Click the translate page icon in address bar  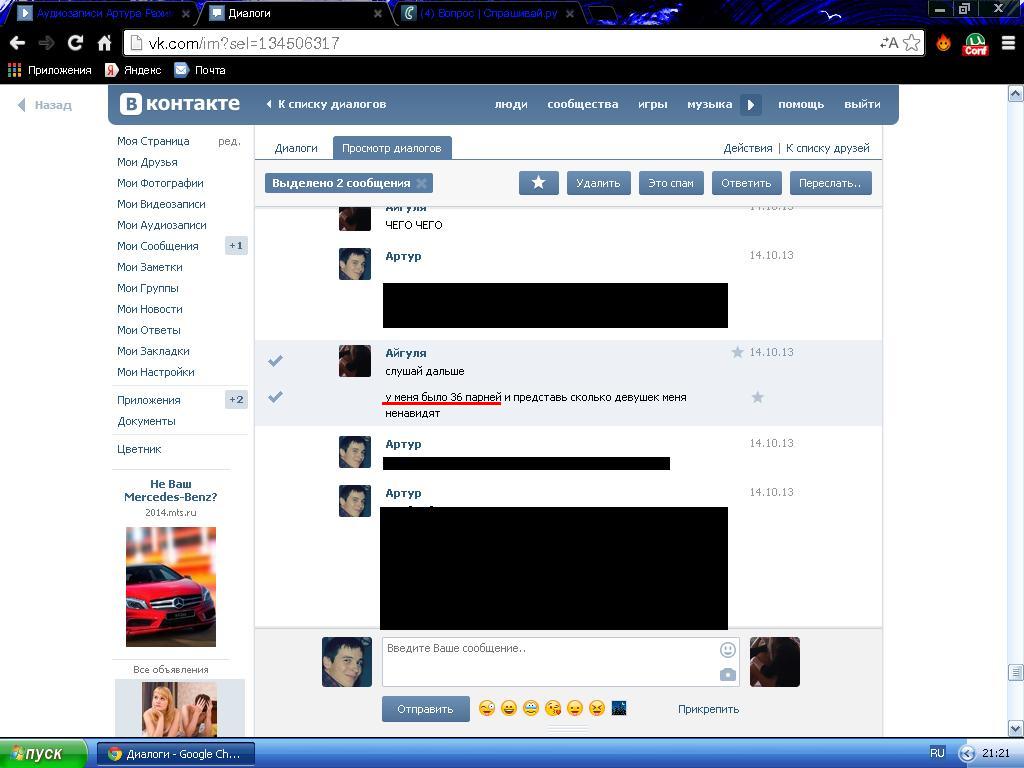[x=889, y=43]
